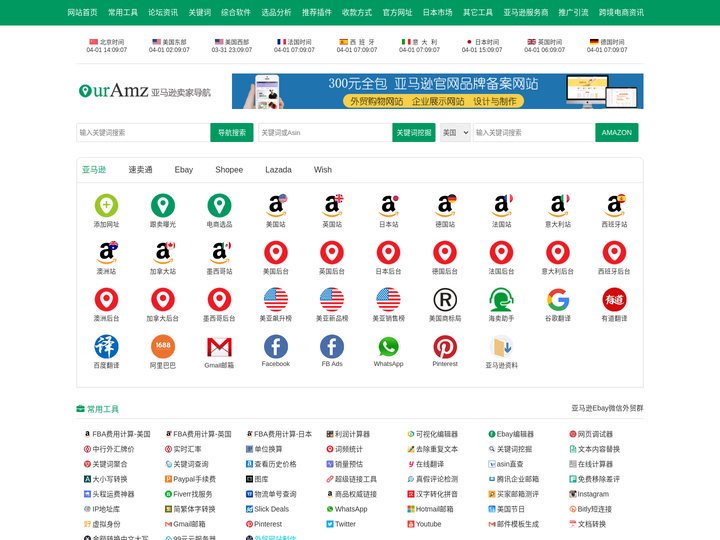Viewport: 720px width, 540px height.
Task: Open the Amazon 西班牙站 icon
Action: point(614,206)
